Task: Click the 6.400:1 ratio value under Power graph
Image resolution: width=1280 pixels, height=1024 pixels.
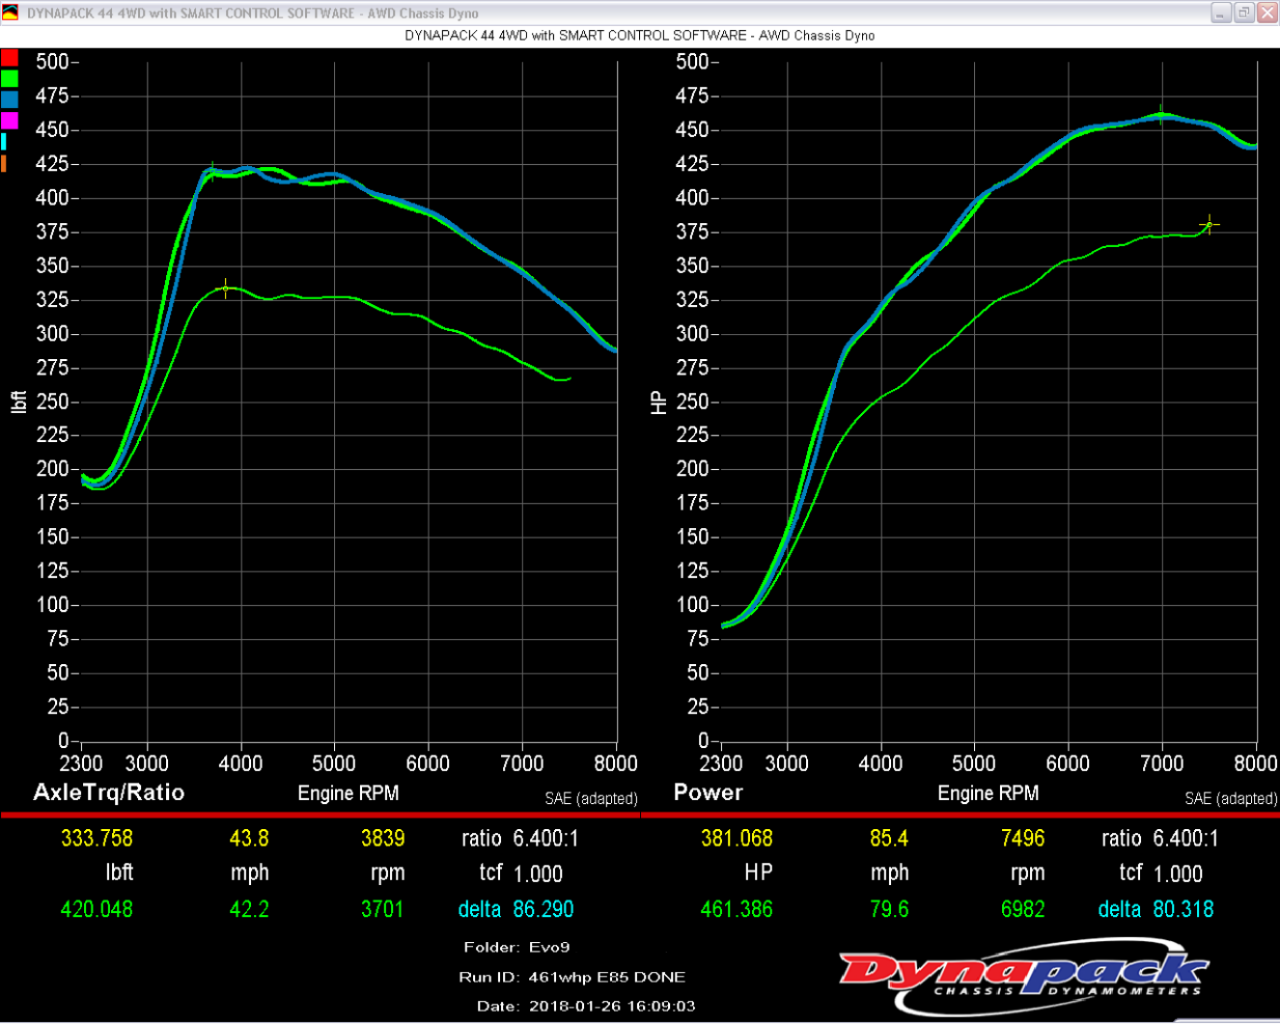Action: [1185, 838]
